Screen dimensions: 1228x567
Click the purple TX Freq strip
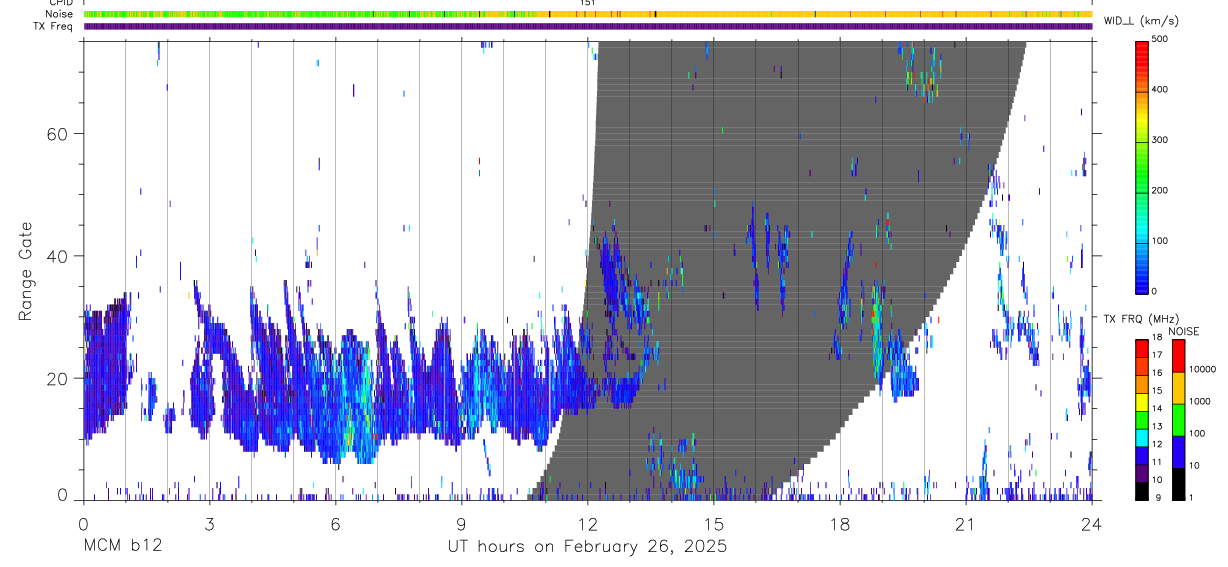(x=588, y=26)
